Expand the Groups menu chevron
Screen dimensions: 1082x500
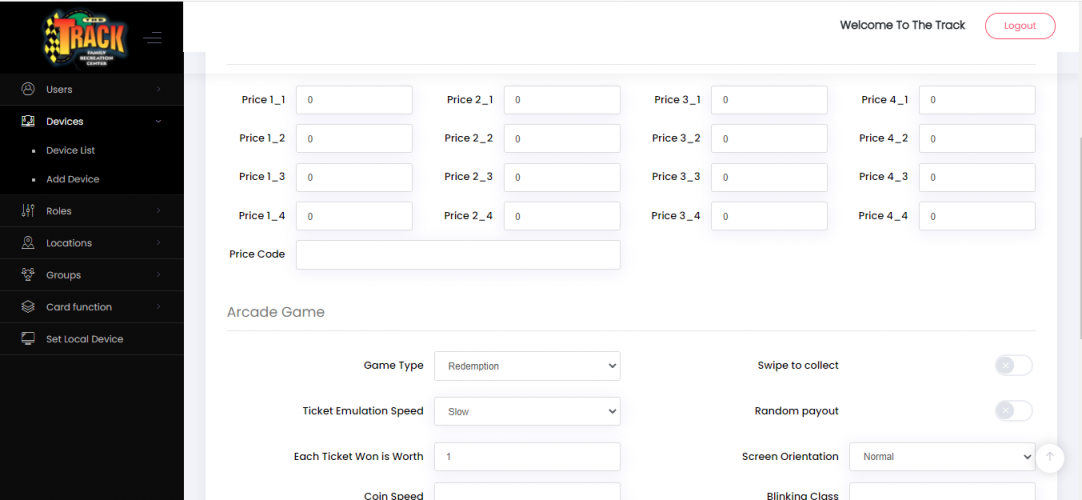159,274
